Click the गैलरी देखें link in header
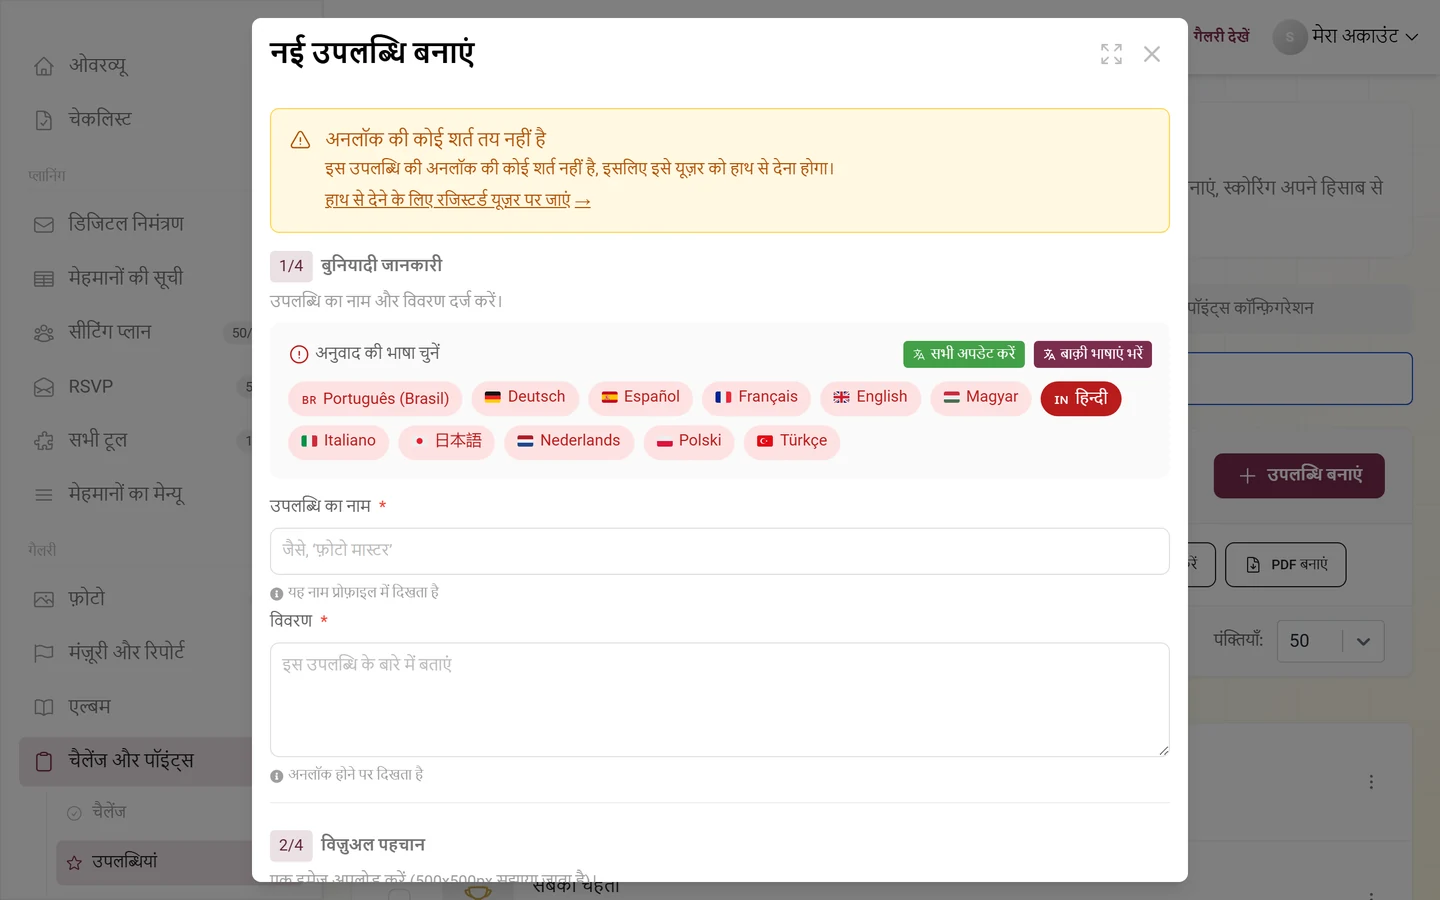1440x900 pixels. point(1221,37)
